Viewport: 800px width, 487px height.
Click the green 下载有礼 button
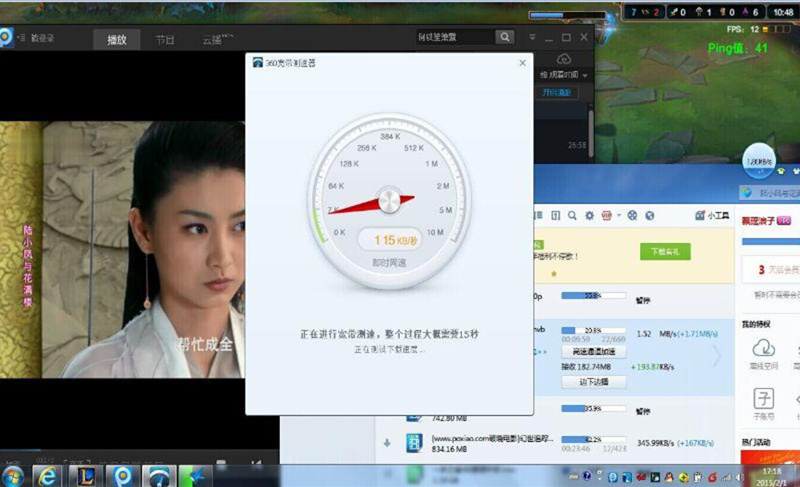tap(665, 251)
